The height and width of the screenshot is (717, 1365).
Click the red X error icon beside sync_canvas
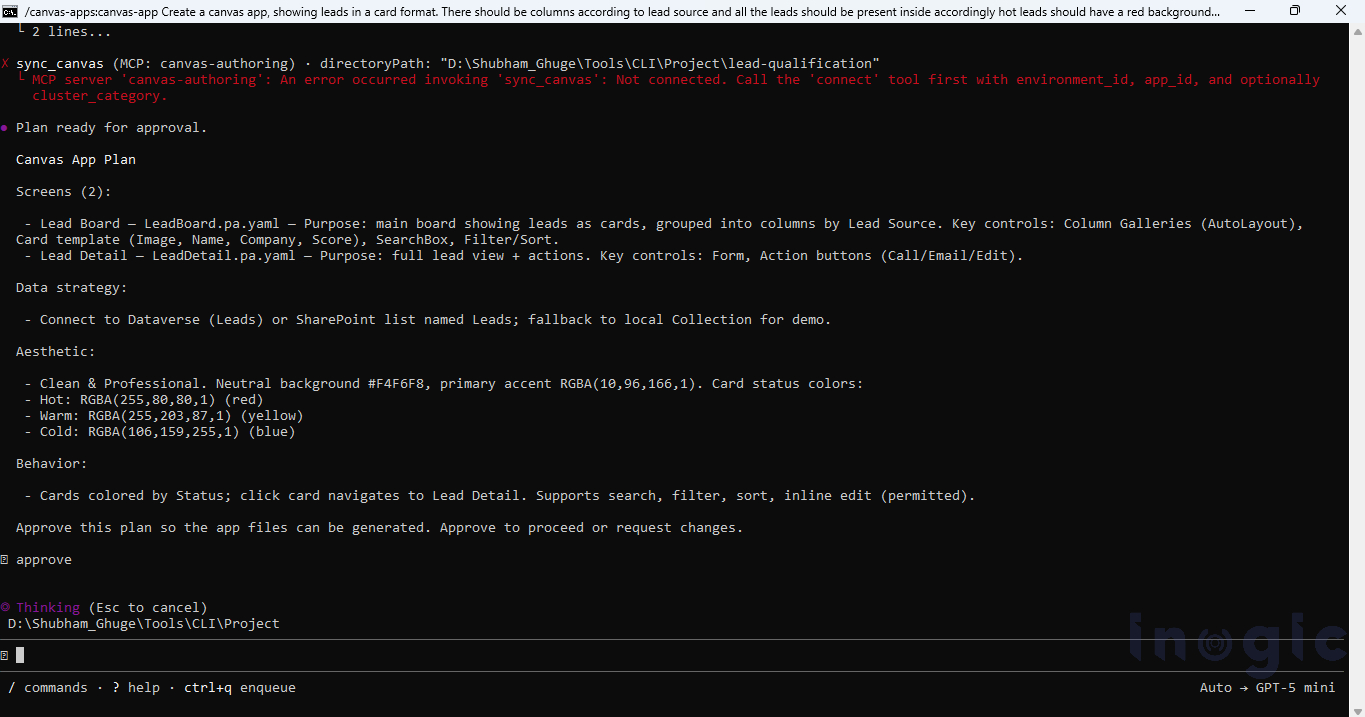5,64
